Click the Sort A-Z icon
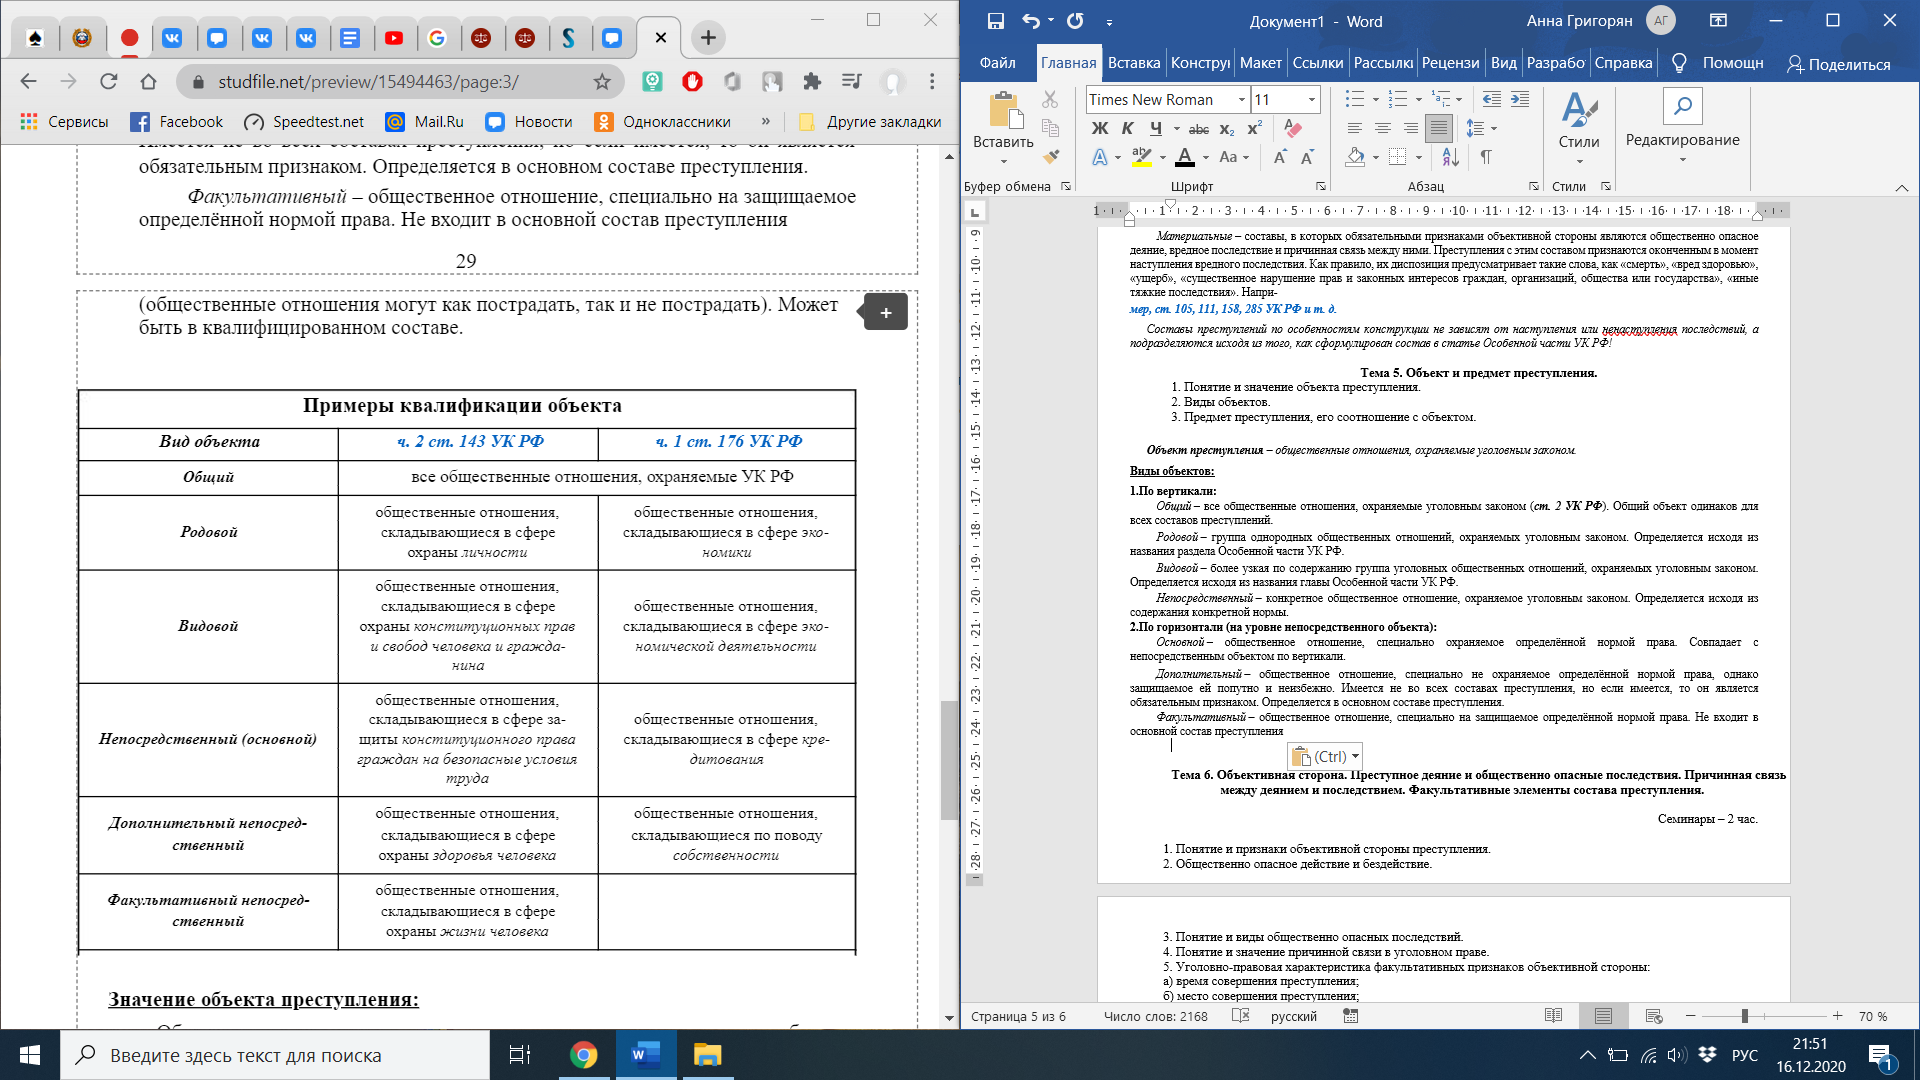This screenshot has width=1920, height=1080. coord(1451,157)
